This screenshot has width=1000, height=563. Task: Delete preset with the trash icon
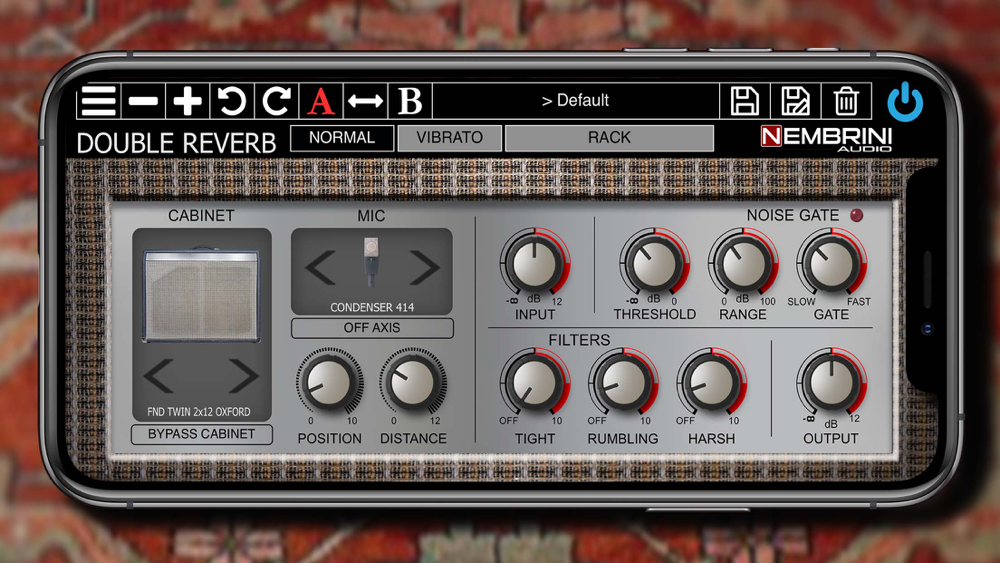pos(846,101)
